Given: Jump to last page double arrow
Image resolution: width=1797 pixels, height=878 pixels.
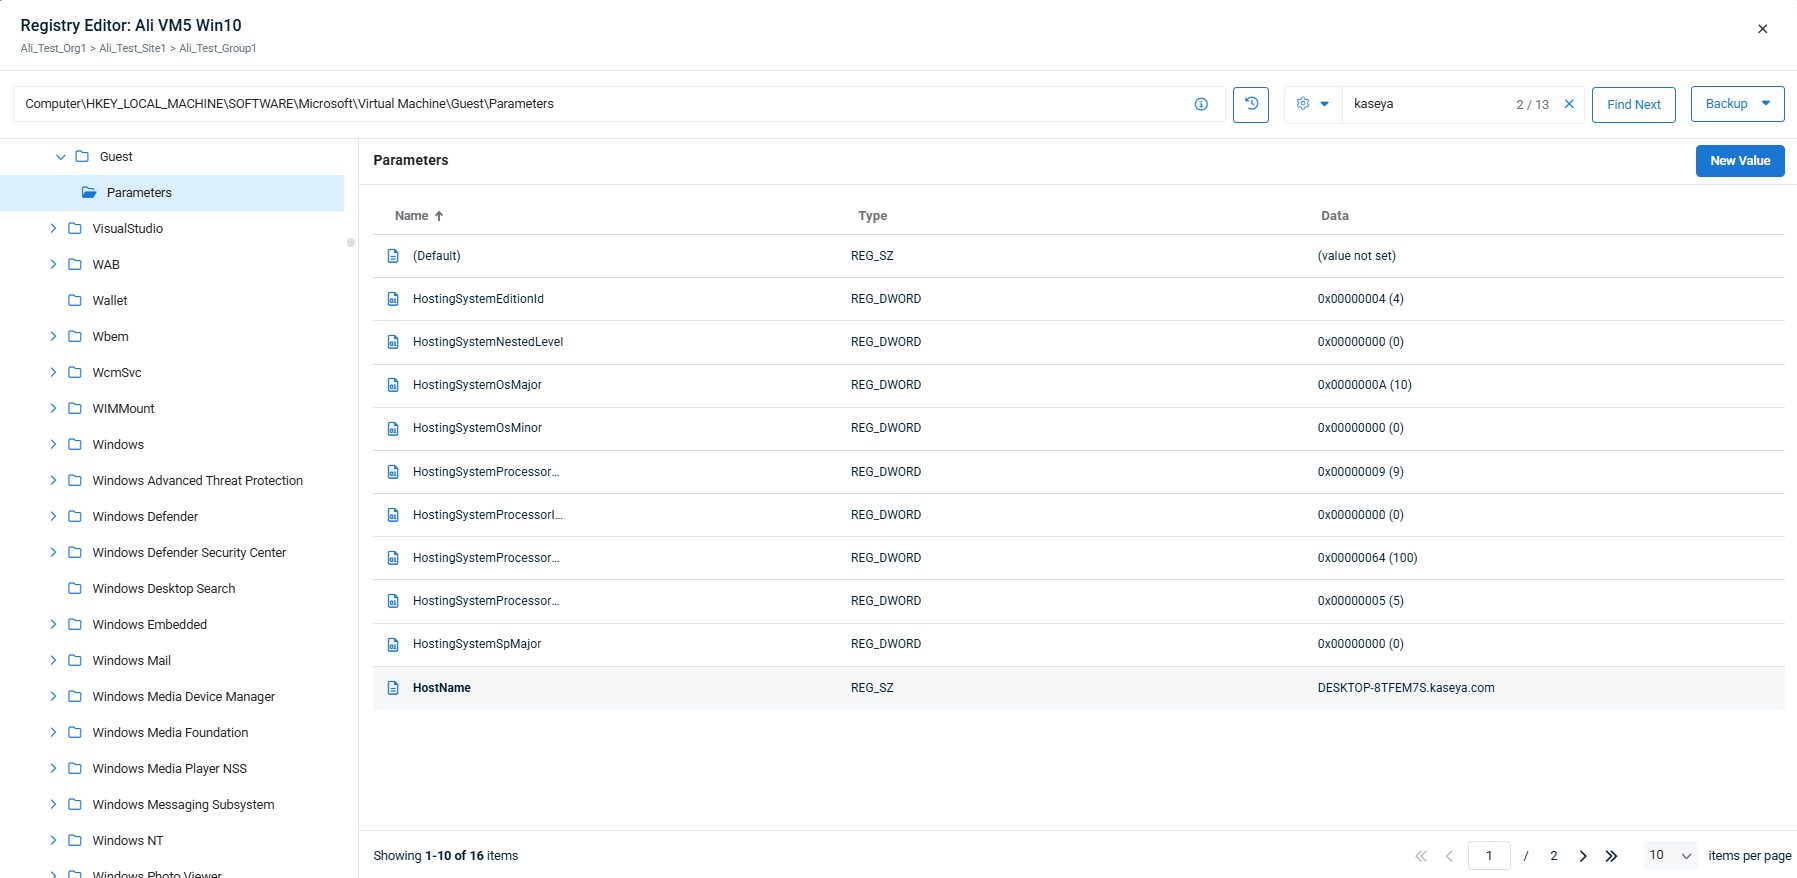Looking at the screenshot, I should click(x=1611, y=856).
